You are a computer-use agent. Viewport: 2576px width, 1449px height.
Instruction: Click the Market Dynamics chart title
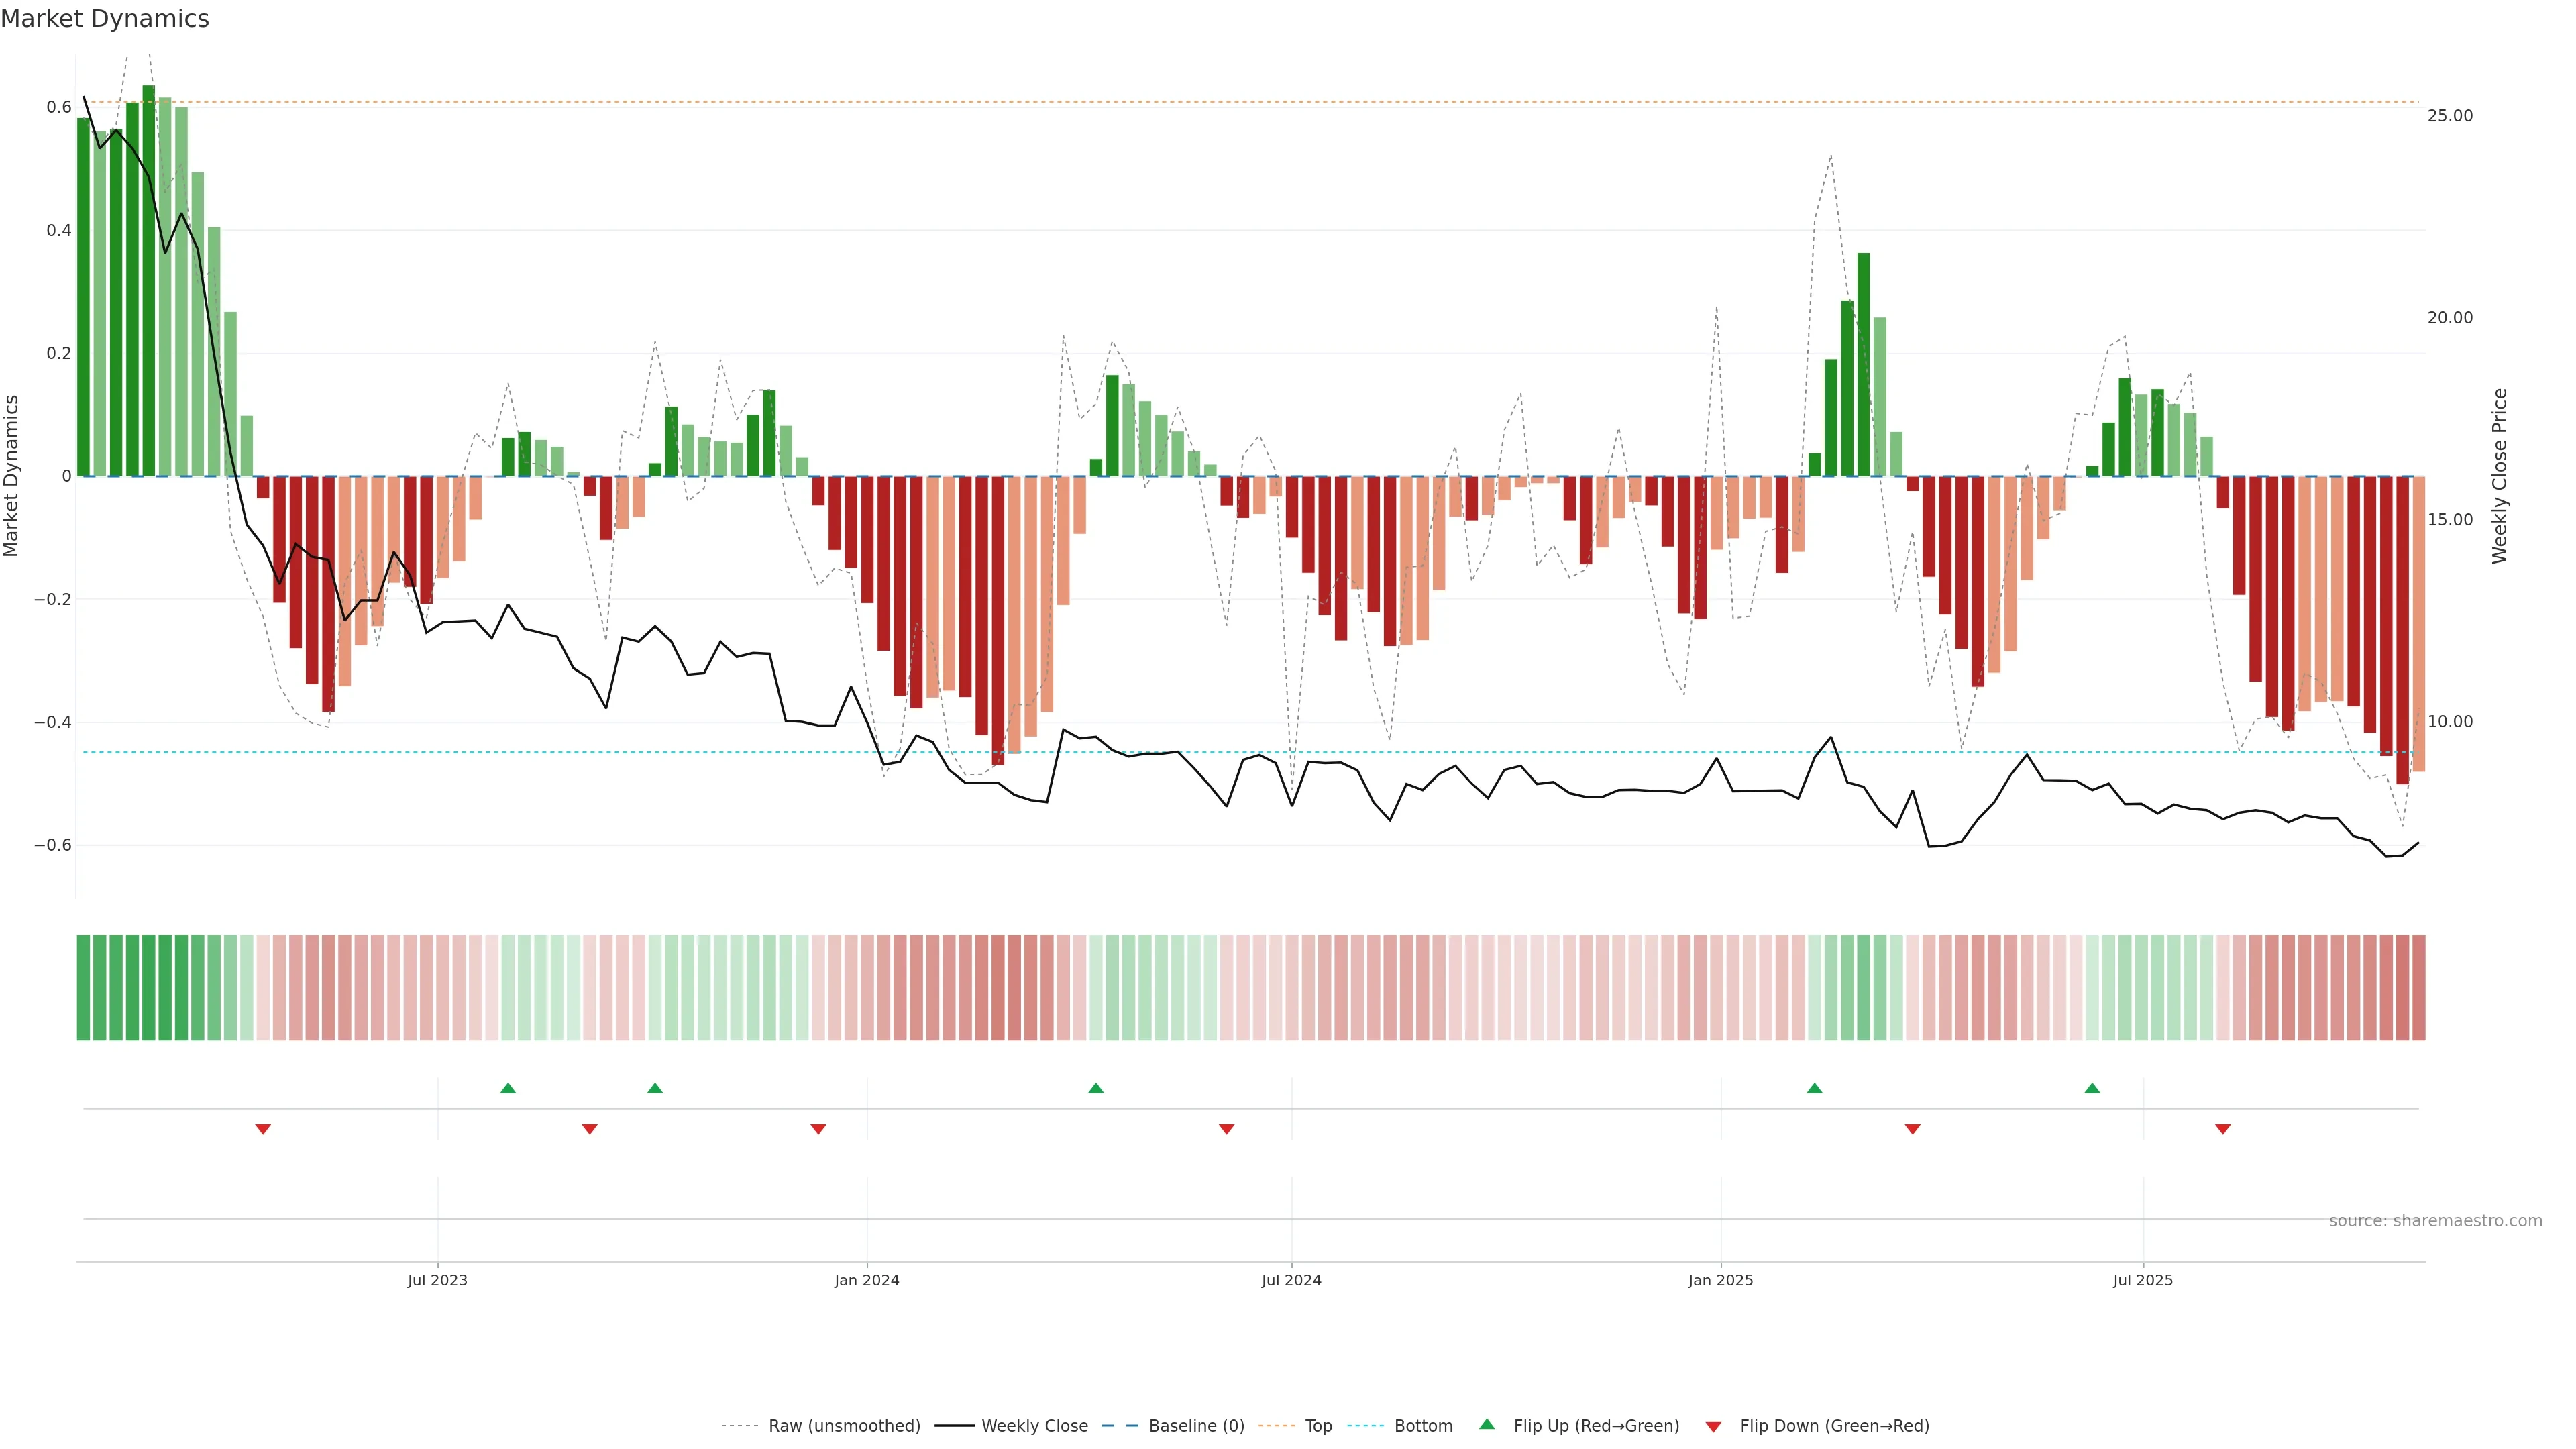coord(105,19)
